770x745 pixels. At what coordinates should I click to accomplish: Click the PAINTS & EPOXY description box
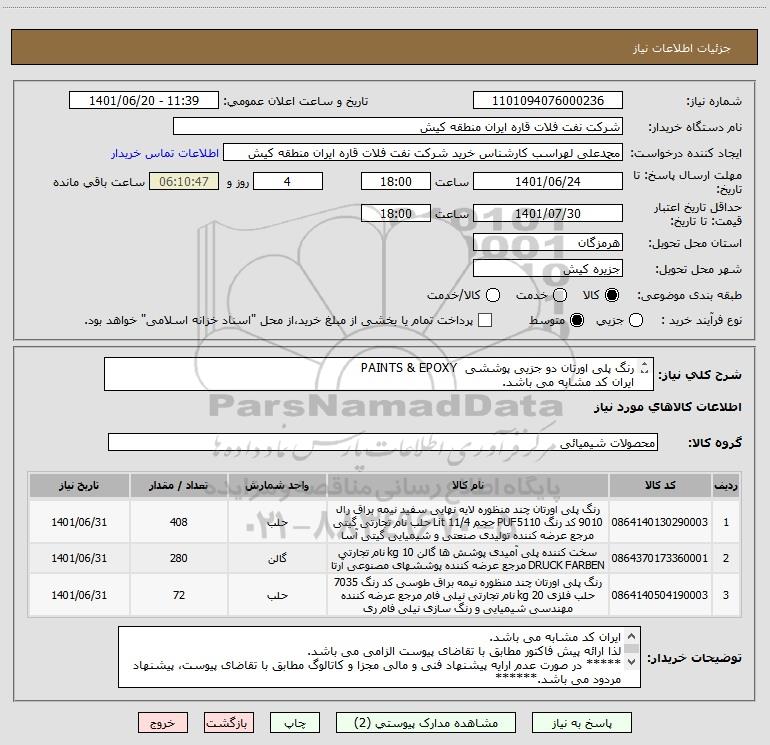tap(379, 374)
